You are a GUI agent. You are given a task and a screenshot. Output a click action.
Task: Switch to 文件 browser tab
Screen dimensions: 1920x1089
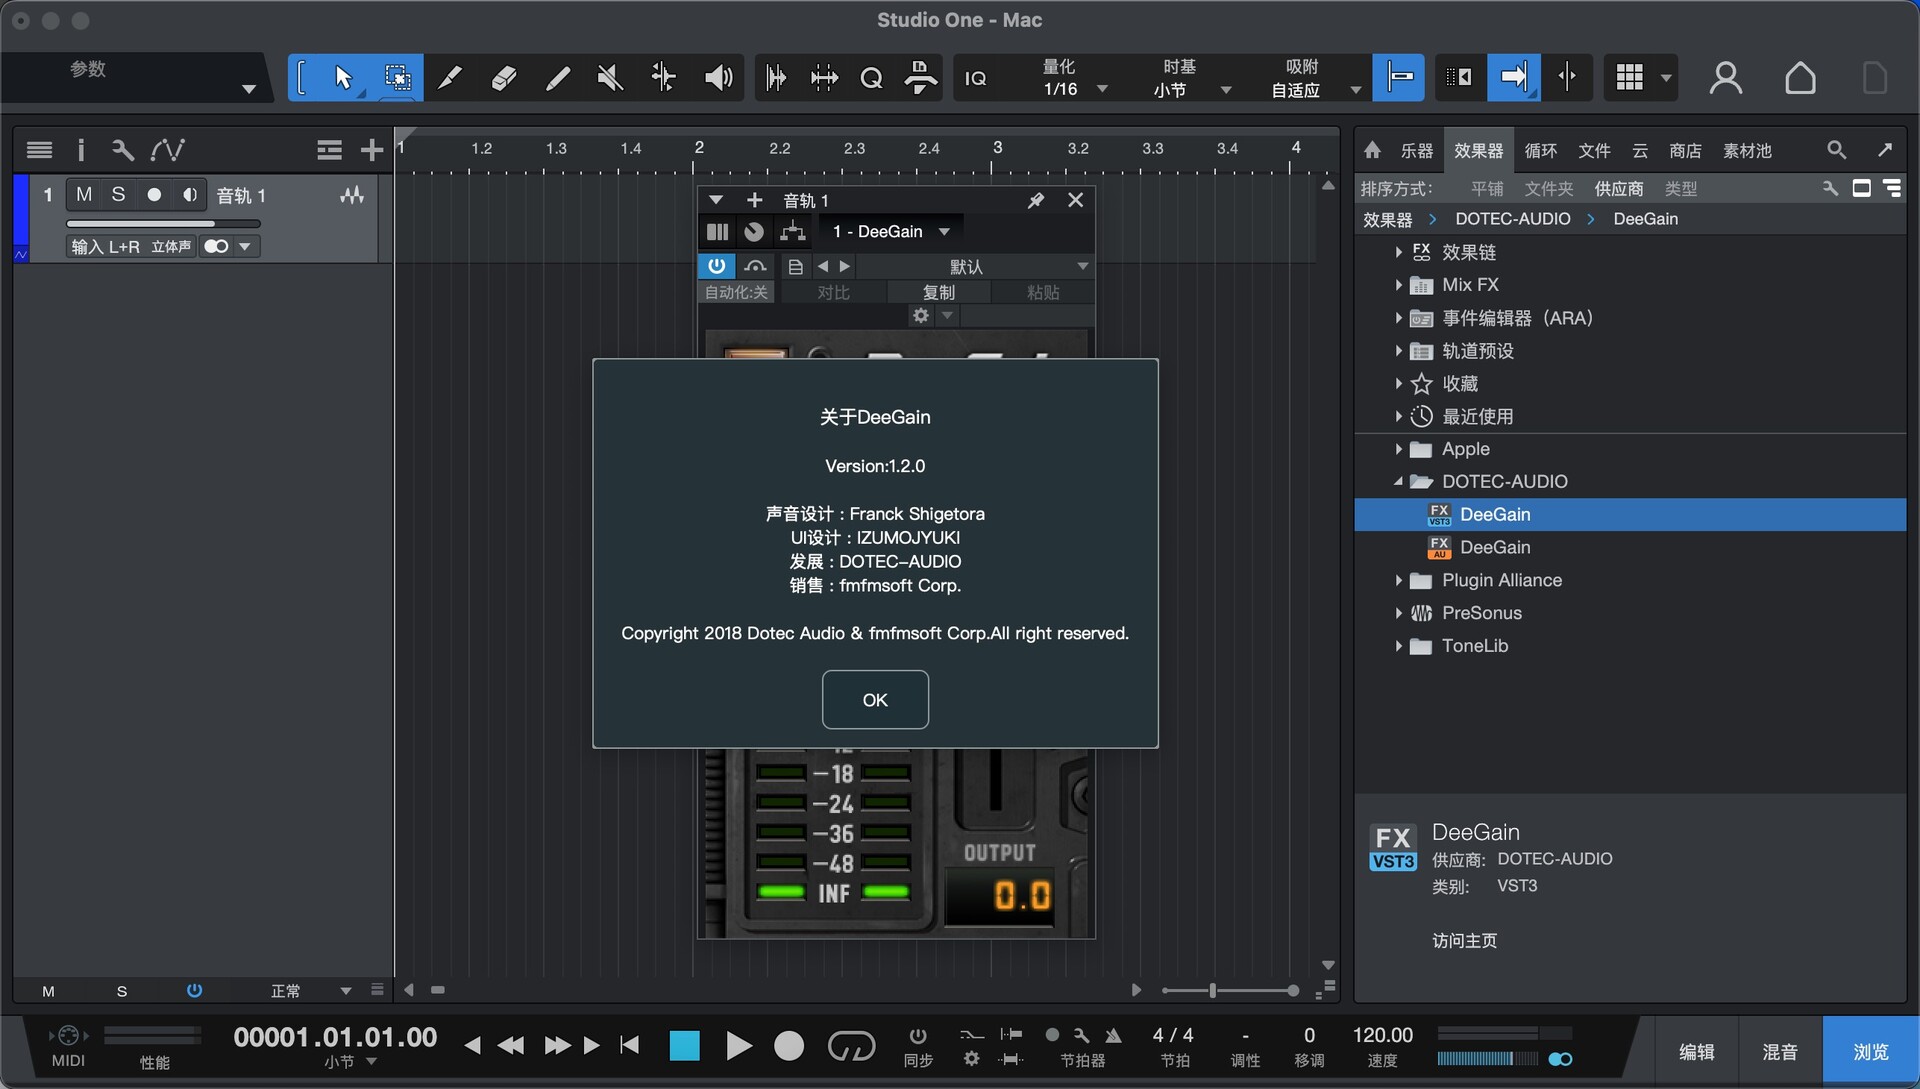point(1594,151)
